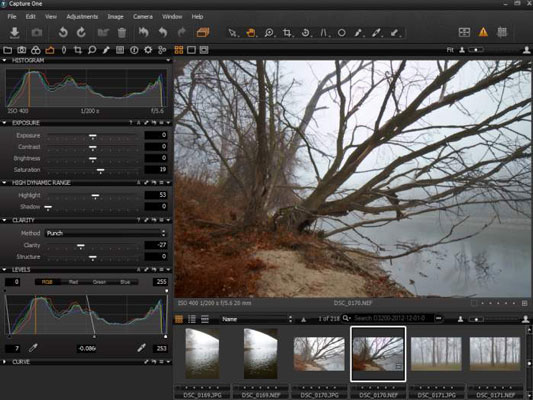Open the Exposure tool tab highlighted orange
This screenshot has width=533, height=400.
tap(50, 50)
